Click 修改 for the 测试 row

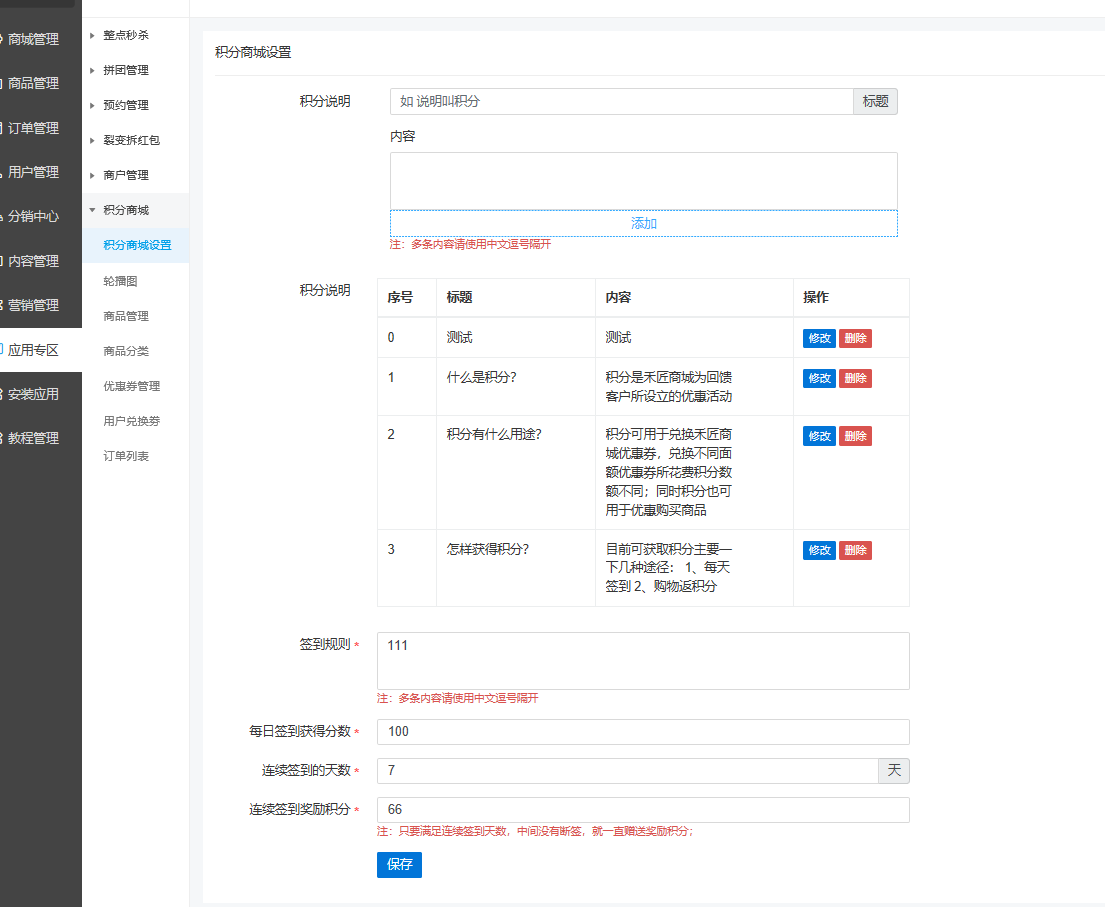point(819,338)
